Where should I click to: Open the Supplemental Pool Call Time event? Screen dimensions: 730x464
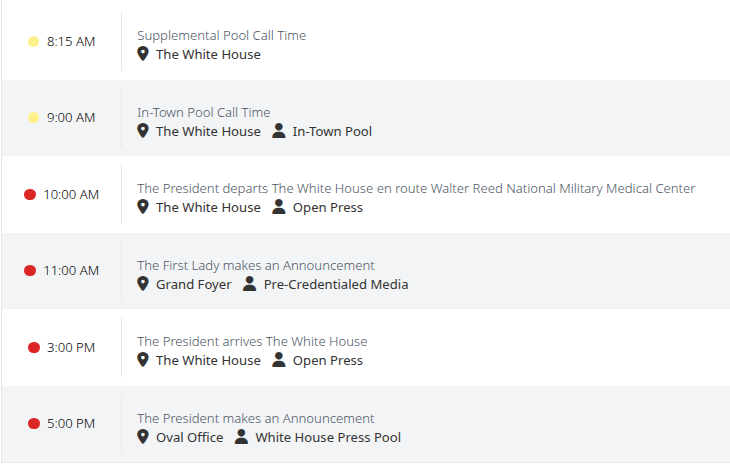click(221, 36)
